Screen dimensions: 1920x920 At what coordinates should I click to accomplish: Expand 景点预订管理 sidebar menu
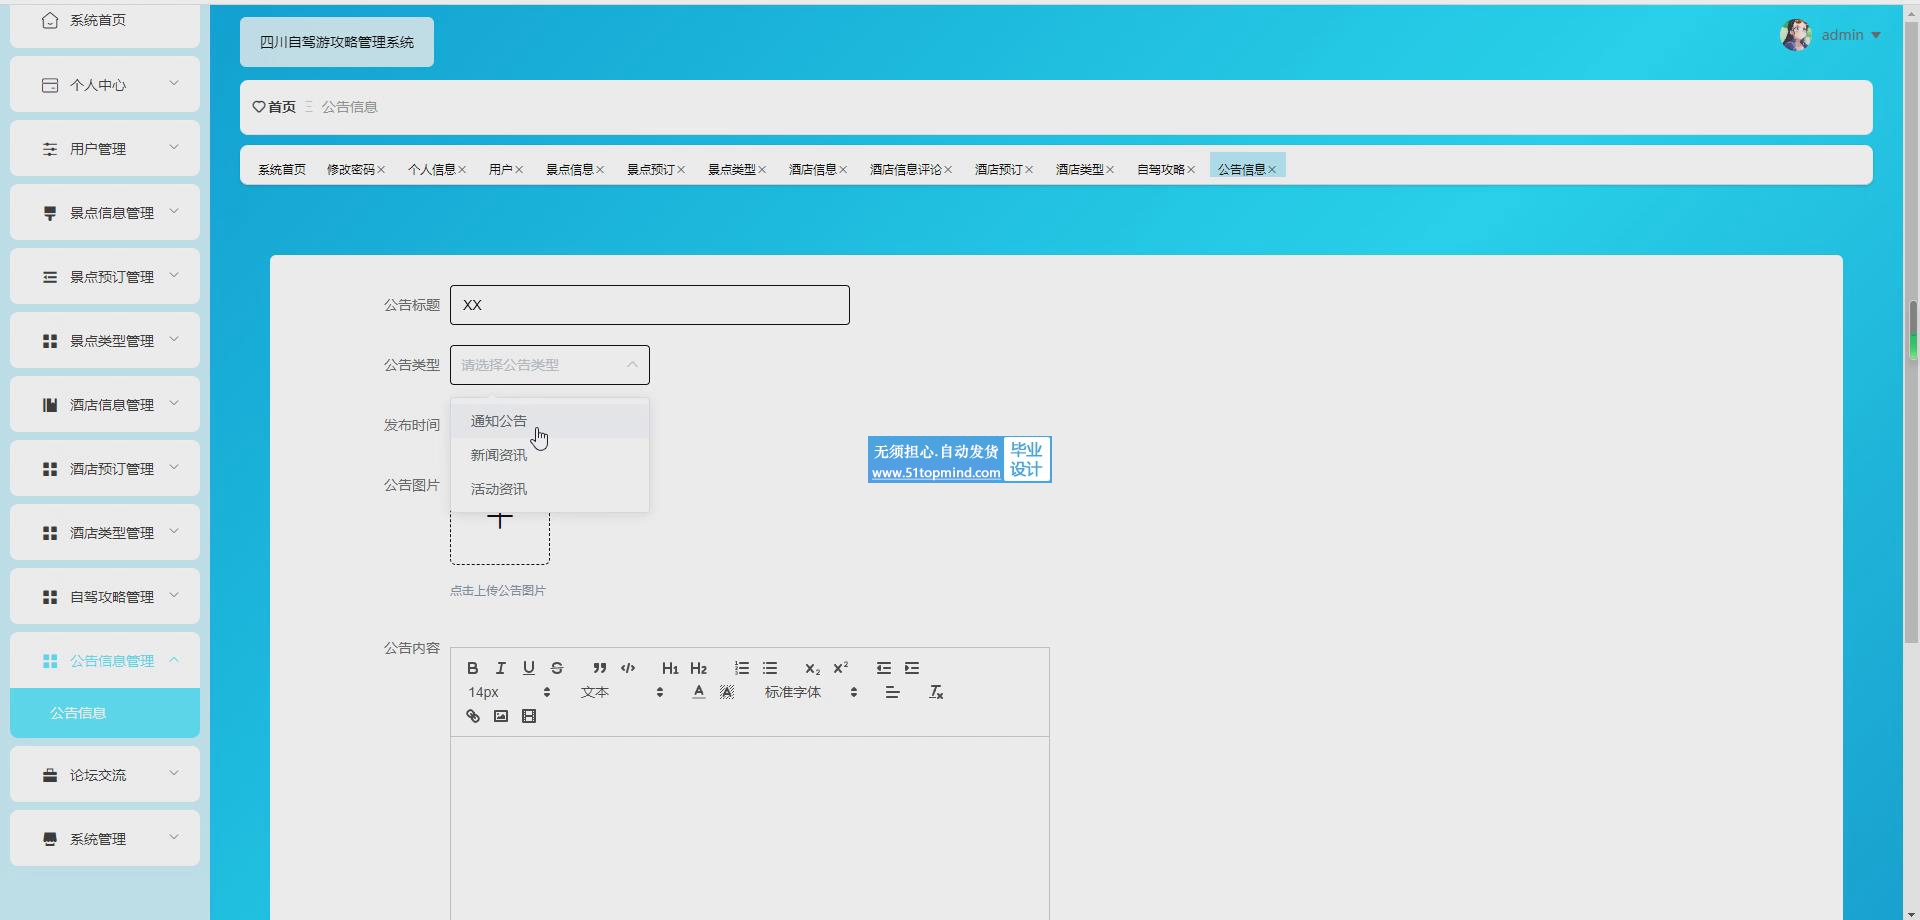(x=105, y=276)
